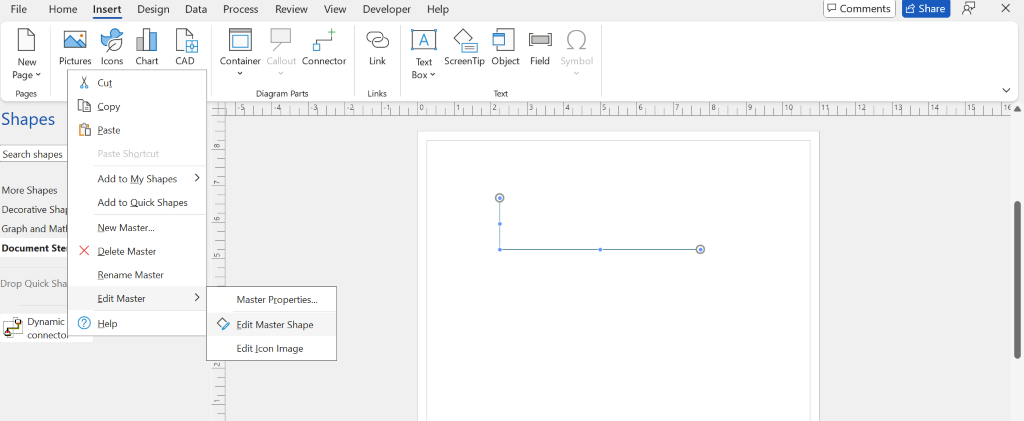Click the Help question mark icon
This screenshot has width=1024, height=421.
pos(84,323)
